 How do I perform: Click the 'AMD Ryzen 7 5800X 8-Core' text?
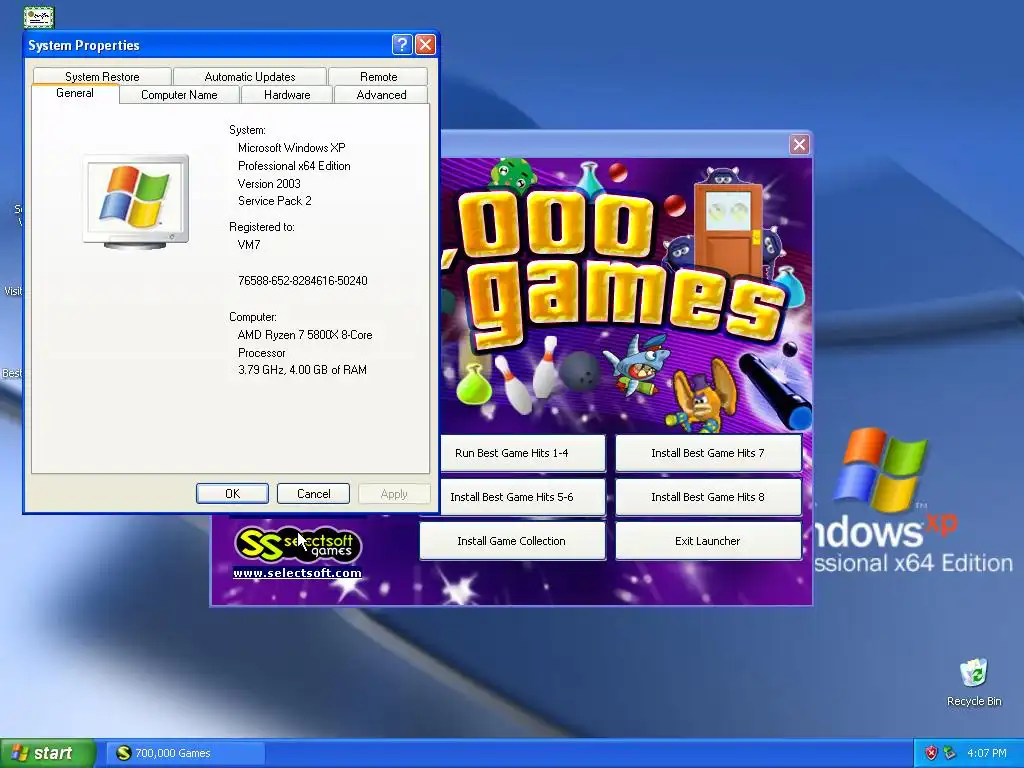coord(305,335)
